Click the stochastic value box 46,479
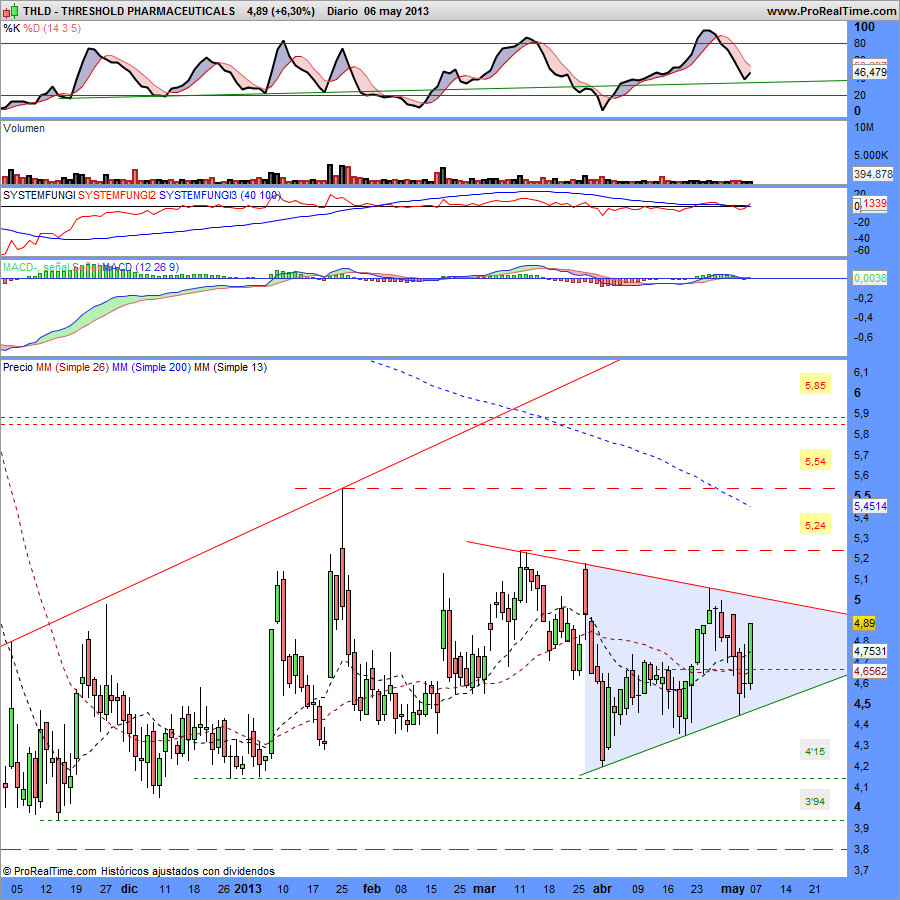This screenshot has width=900, height=900. pos(870,72)
